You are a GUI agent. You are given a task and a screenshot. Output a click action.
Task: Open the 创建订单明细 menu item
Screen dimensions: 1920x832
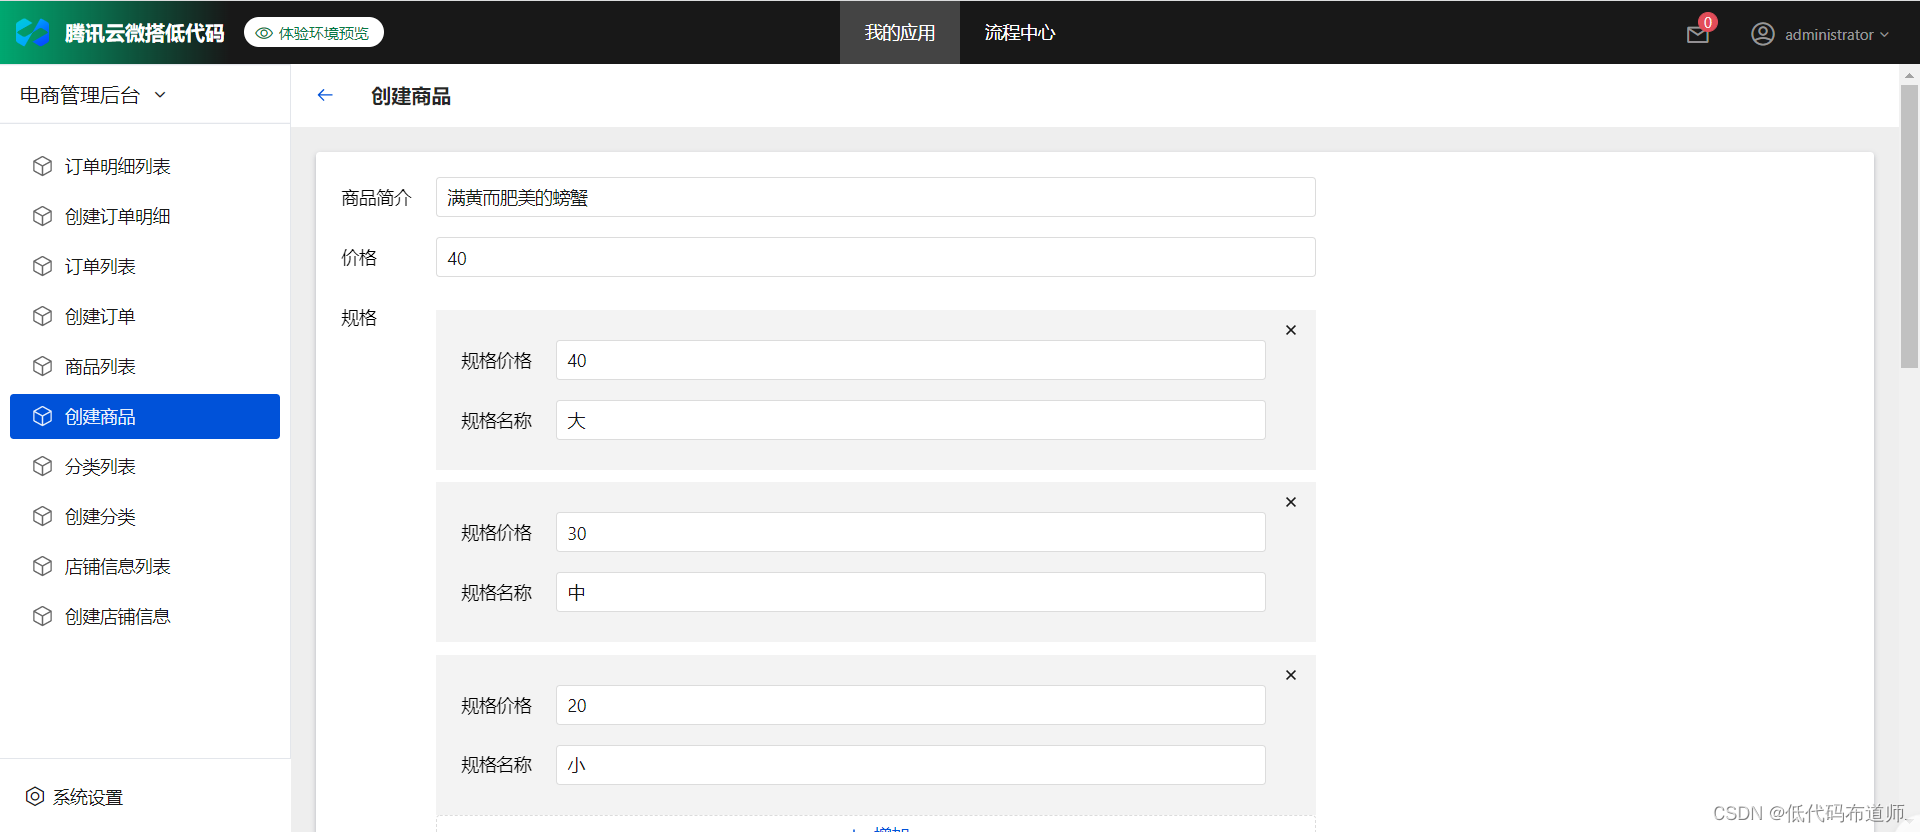click(145, 216)
